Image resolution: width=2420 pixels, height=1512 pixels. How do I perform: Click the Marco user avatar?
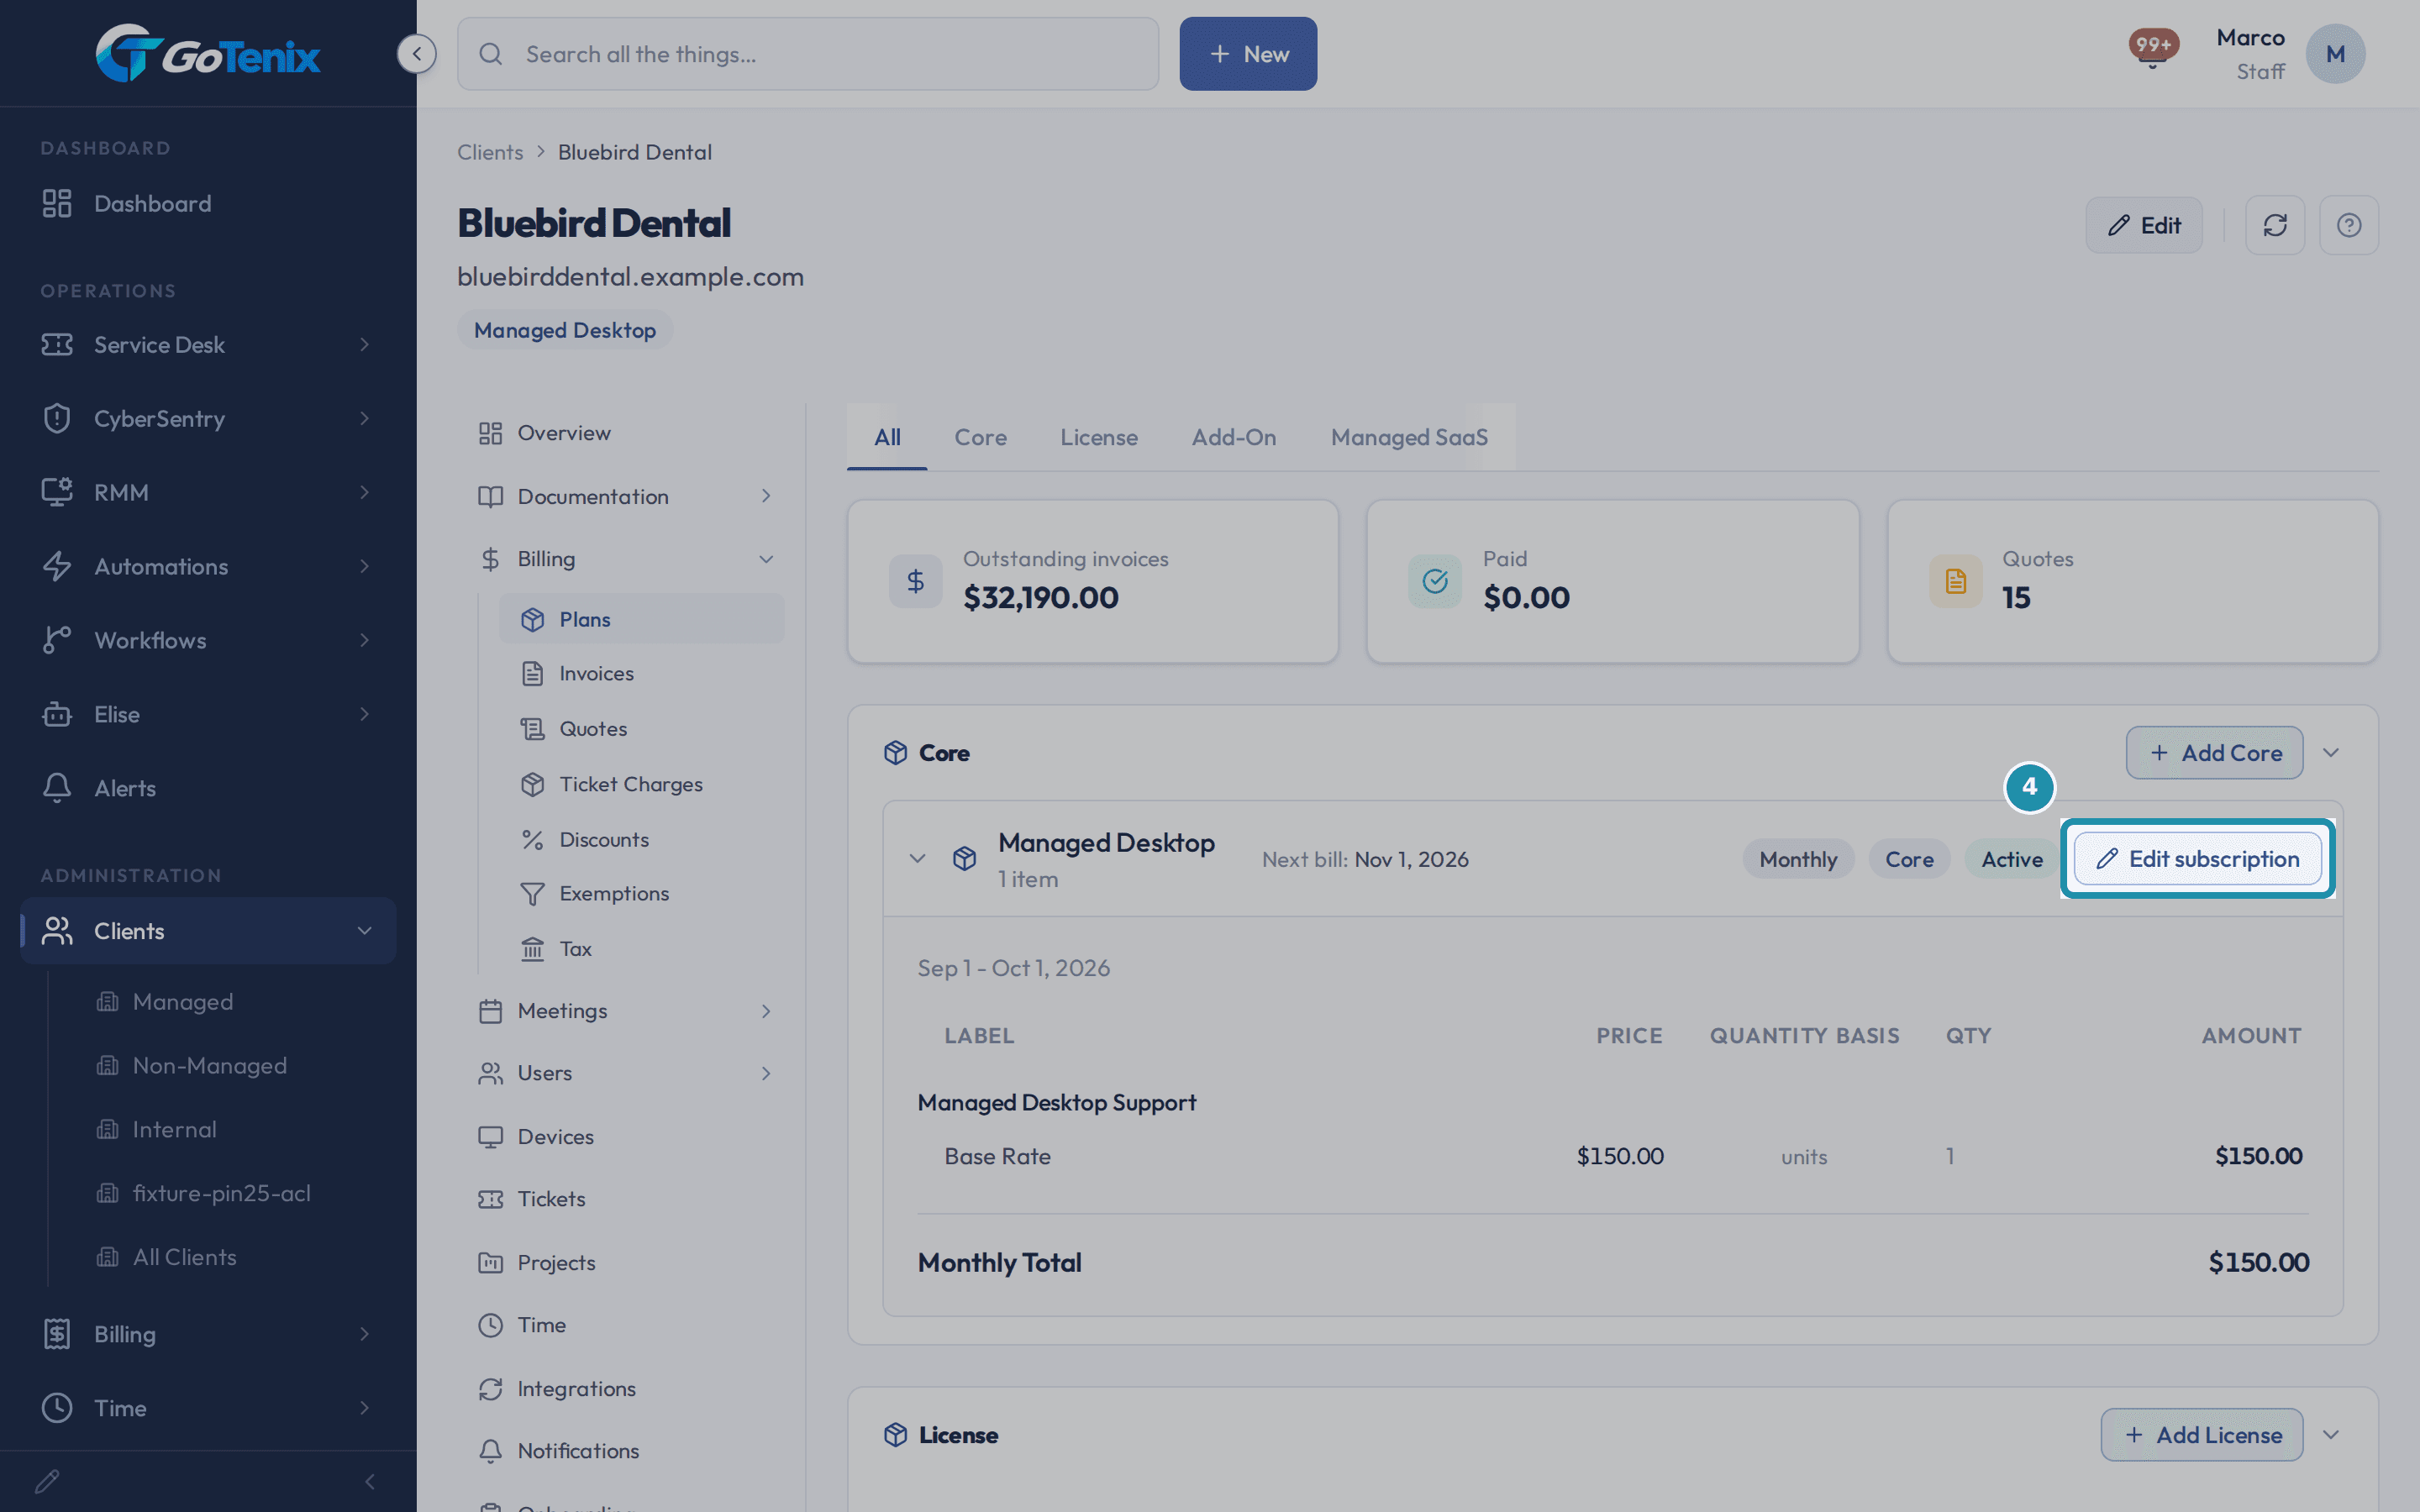[x=2335, y=54]
